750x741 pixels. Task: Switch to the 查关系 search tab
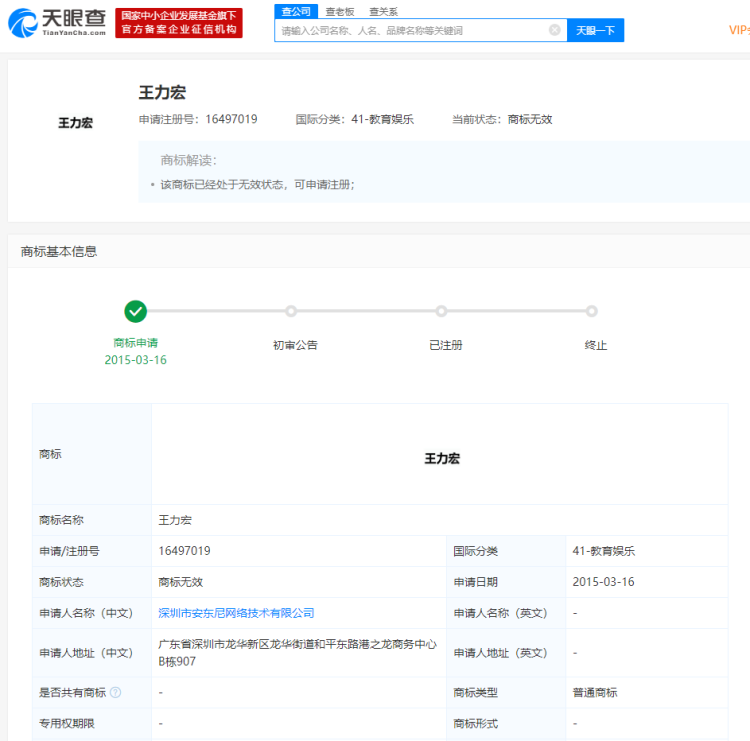click(x=383, y=11)
